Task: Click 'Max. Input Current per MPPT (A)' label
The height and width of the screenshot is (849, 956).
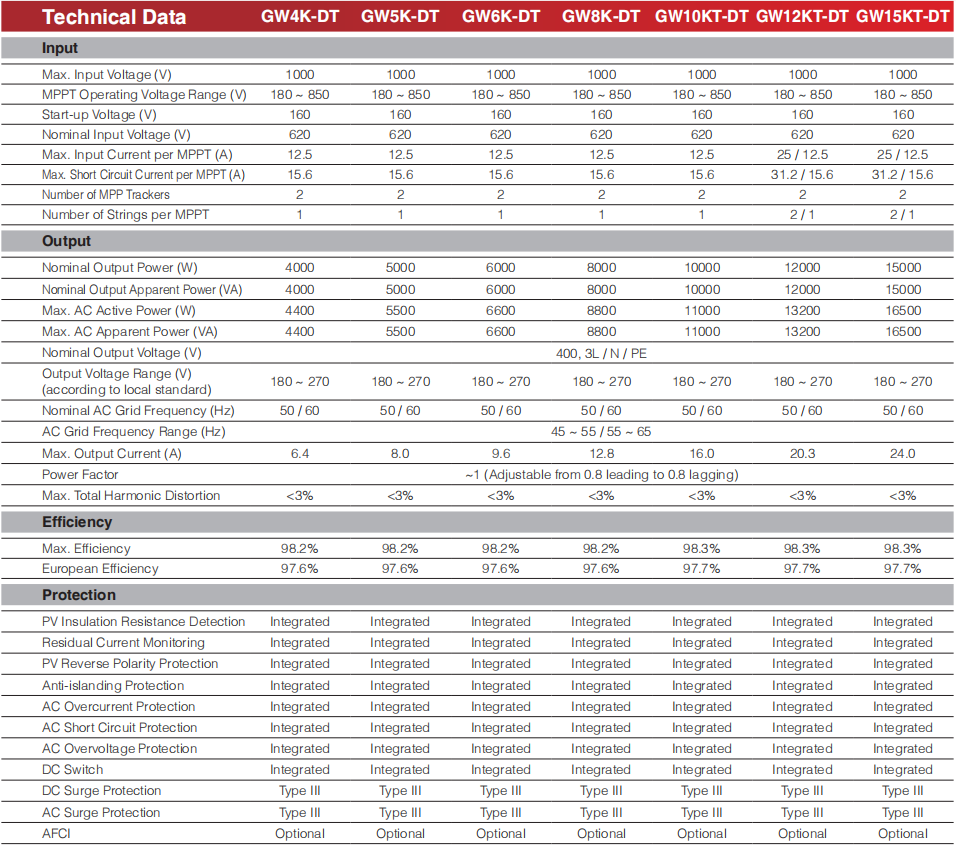Action: (137, 155)
